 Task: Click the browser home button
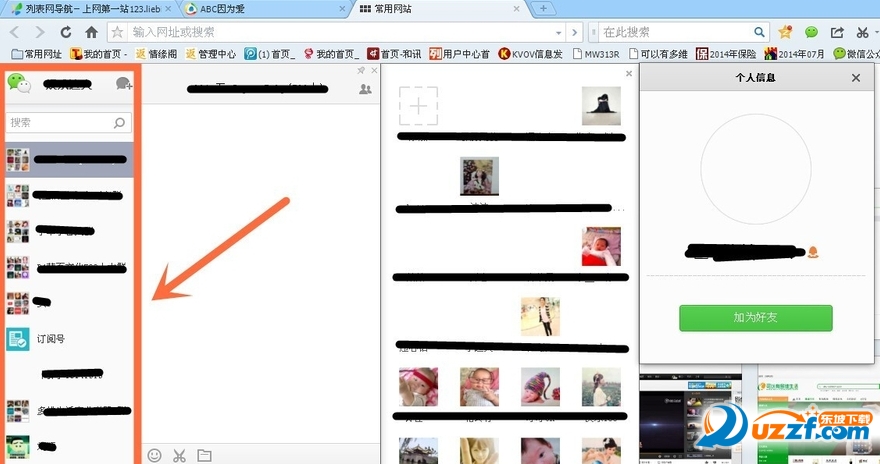[91, 32]
